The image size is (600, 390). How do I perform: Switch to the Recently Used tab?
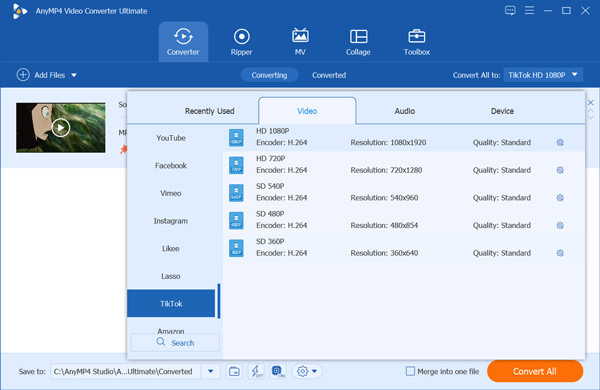[x=209, y=111]
